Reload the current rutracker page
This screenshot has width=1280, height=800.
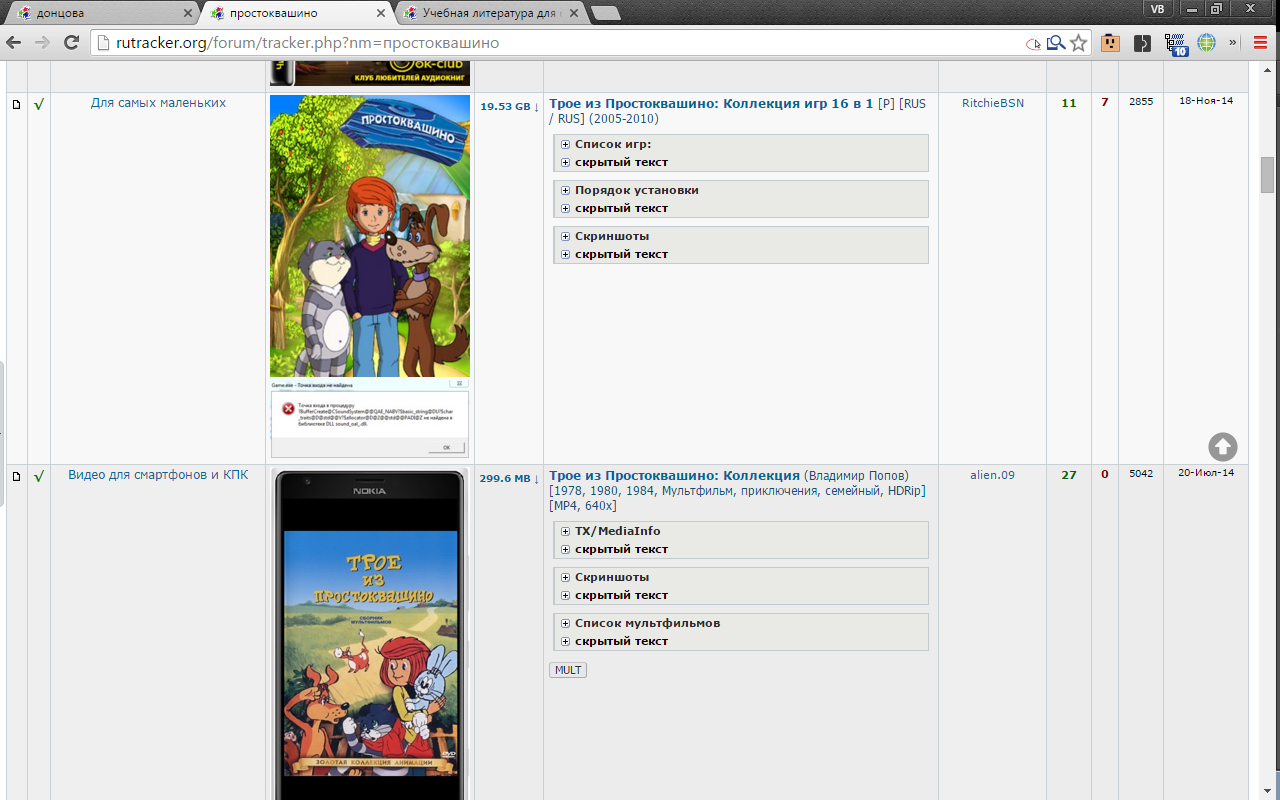71,43
